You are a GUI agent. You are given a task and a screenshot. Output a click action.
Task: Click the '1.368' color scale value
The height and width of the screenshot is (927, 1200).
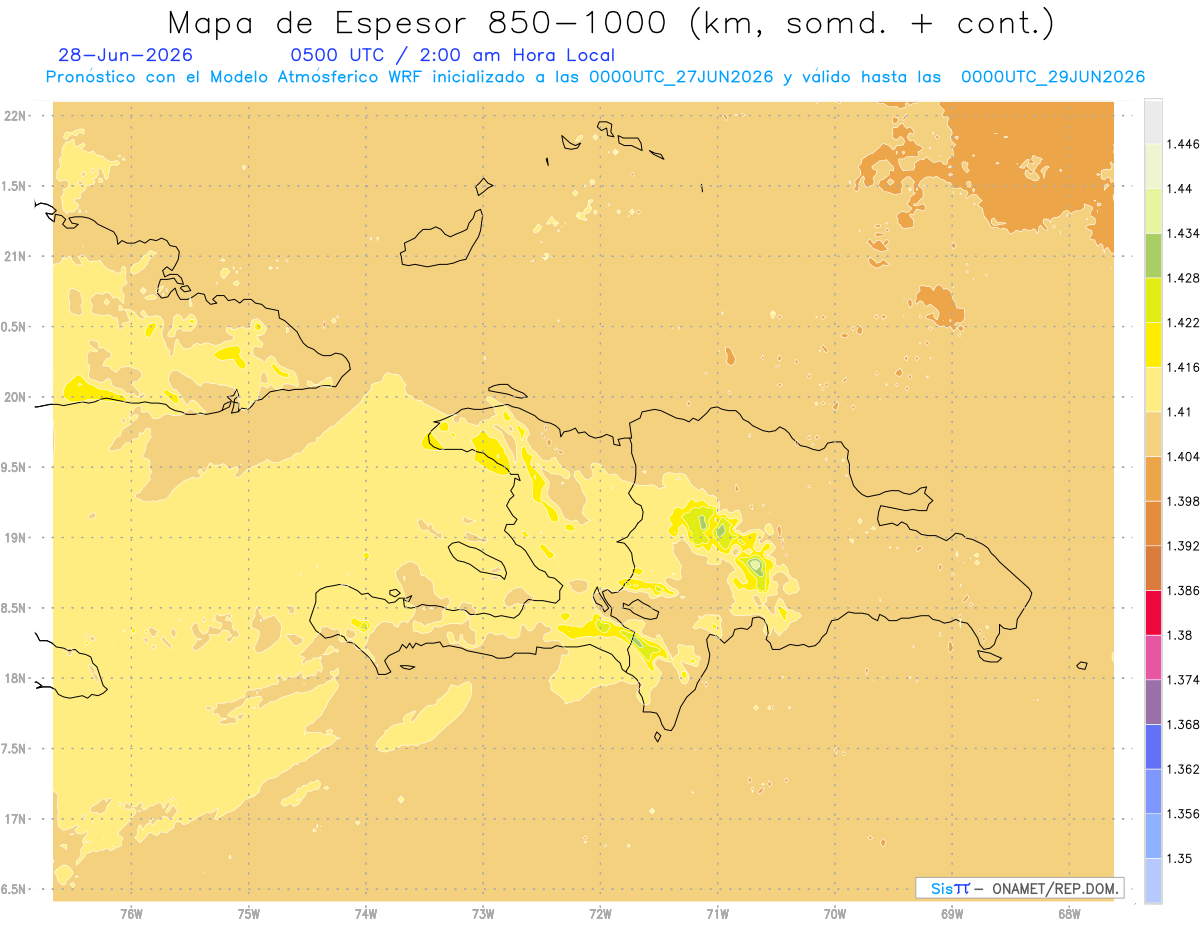pos(1183,725)
